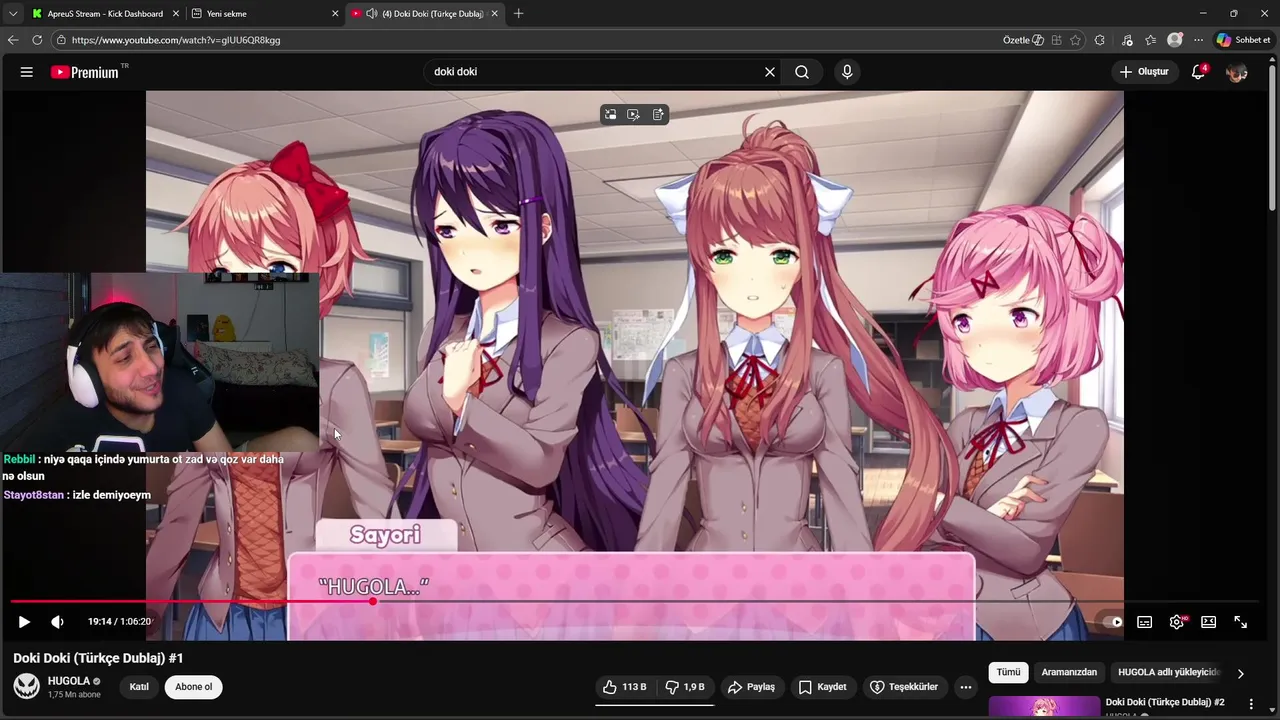Image resolution: width=1280 pixels, height=720 pixels.
Task: Close the Kick Dashboard tab
Action: [x=176, y=14]
